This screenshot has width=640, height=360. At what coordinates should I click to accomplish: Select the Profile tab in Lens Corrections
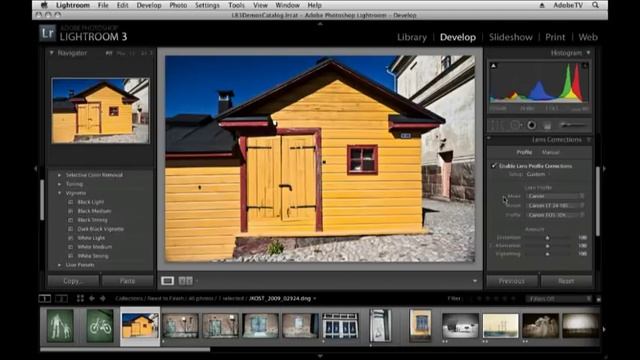[524, 152]
